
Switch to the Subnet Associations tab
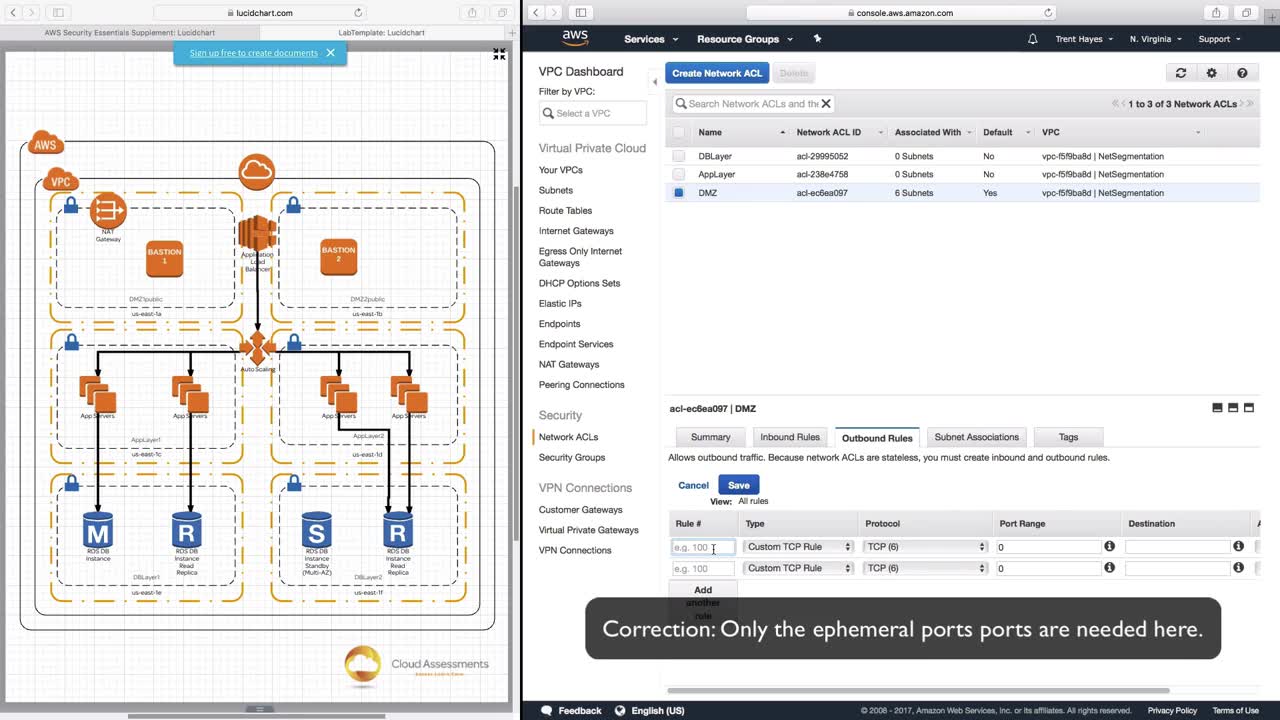coord(976,437)
